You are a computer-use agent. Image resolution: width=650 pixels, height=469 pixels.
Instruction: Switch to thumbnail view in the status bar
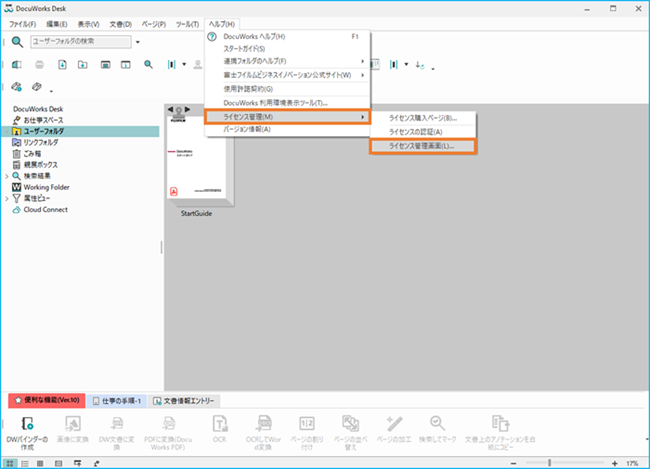click(10, 463)
